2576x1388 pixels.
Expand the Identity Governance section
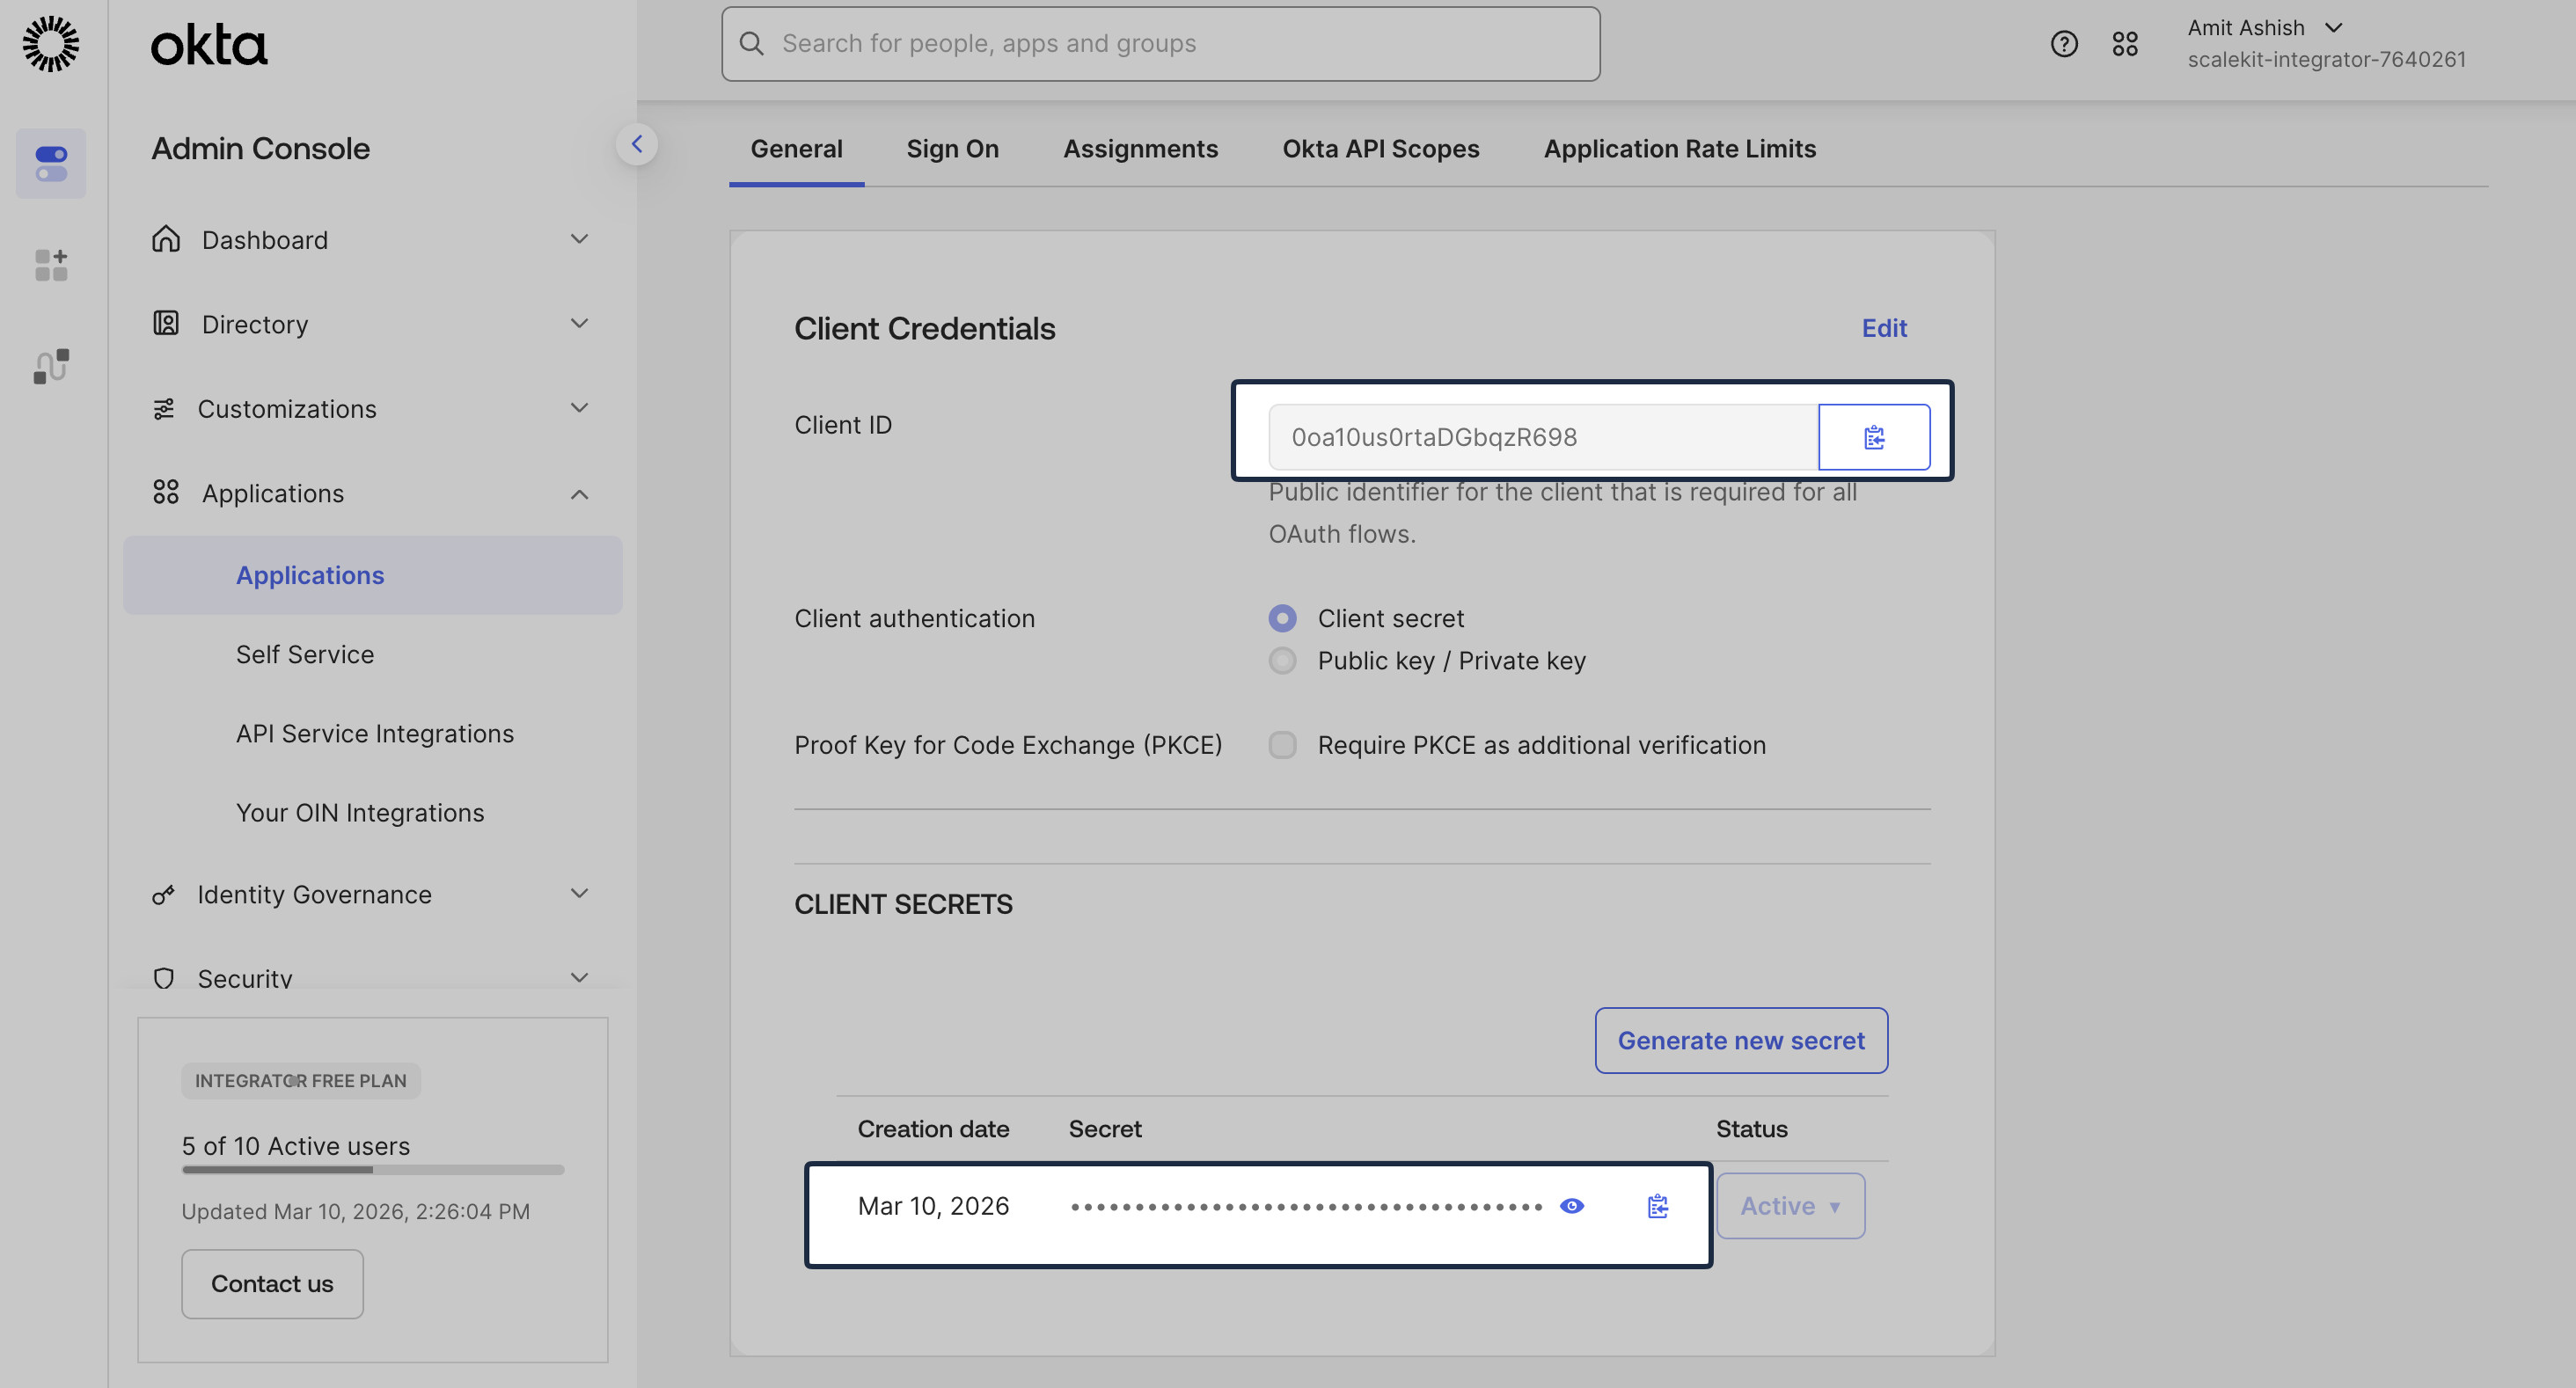point(580,894)
